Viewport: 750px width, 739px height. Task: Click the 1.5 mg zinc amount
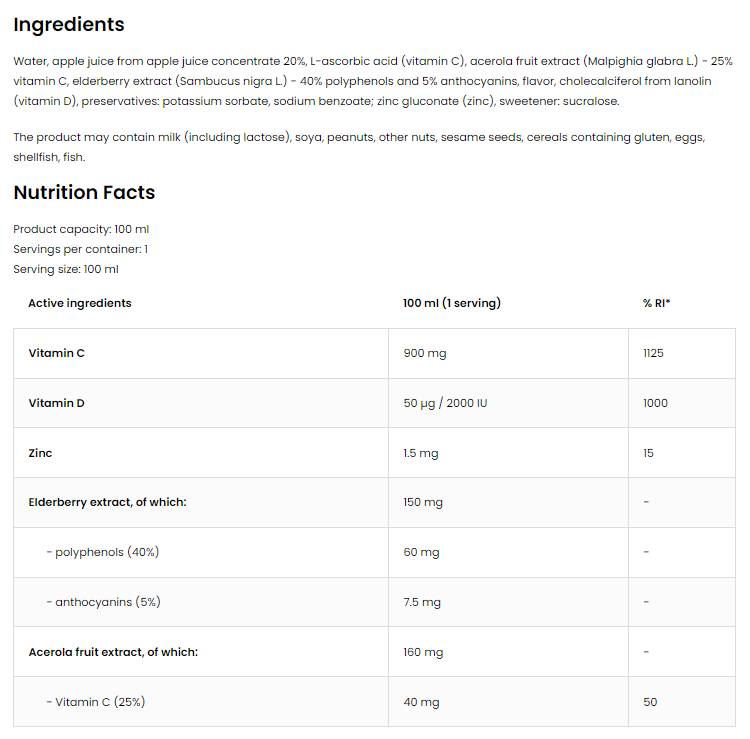[421, 453]
